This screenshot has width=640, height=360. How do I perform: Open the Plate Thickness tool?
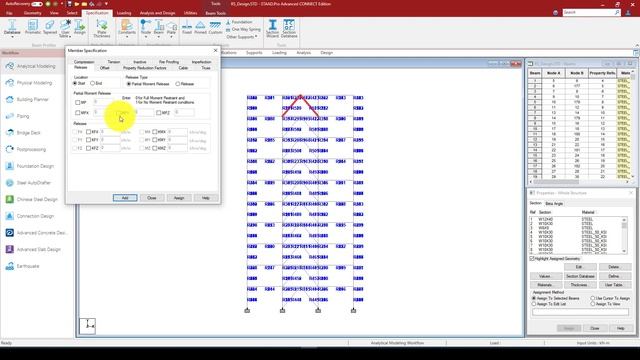pos(102,28)
